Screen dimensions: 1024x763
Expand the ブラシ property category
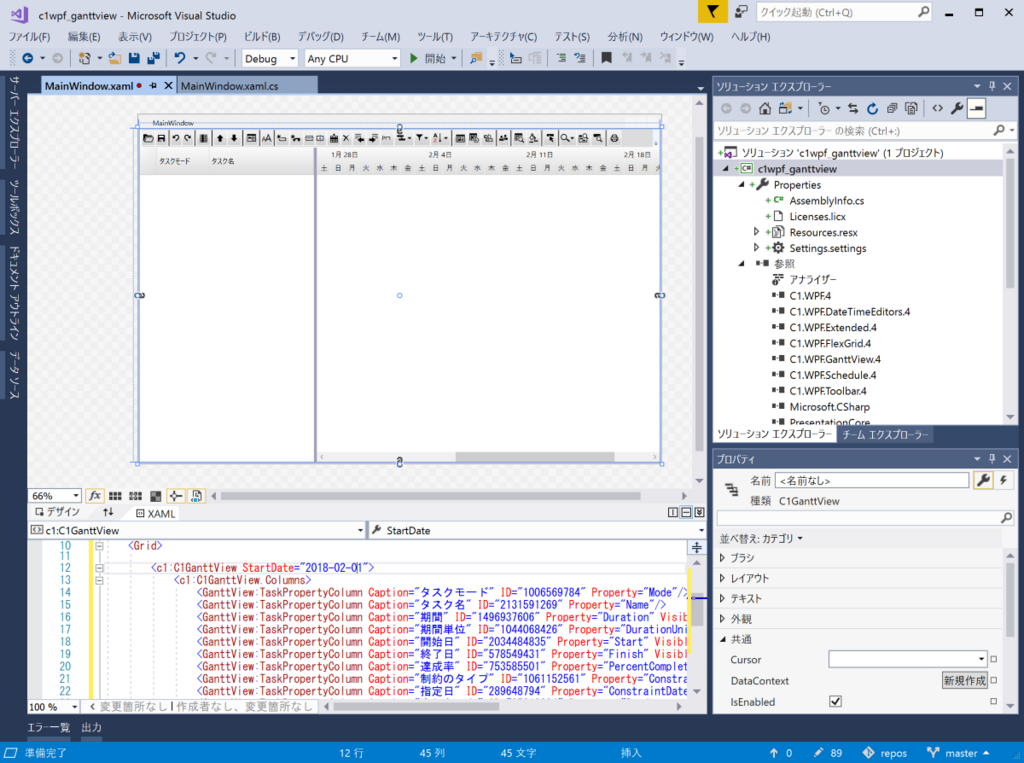pyautogui.click(x=722, y=558)
